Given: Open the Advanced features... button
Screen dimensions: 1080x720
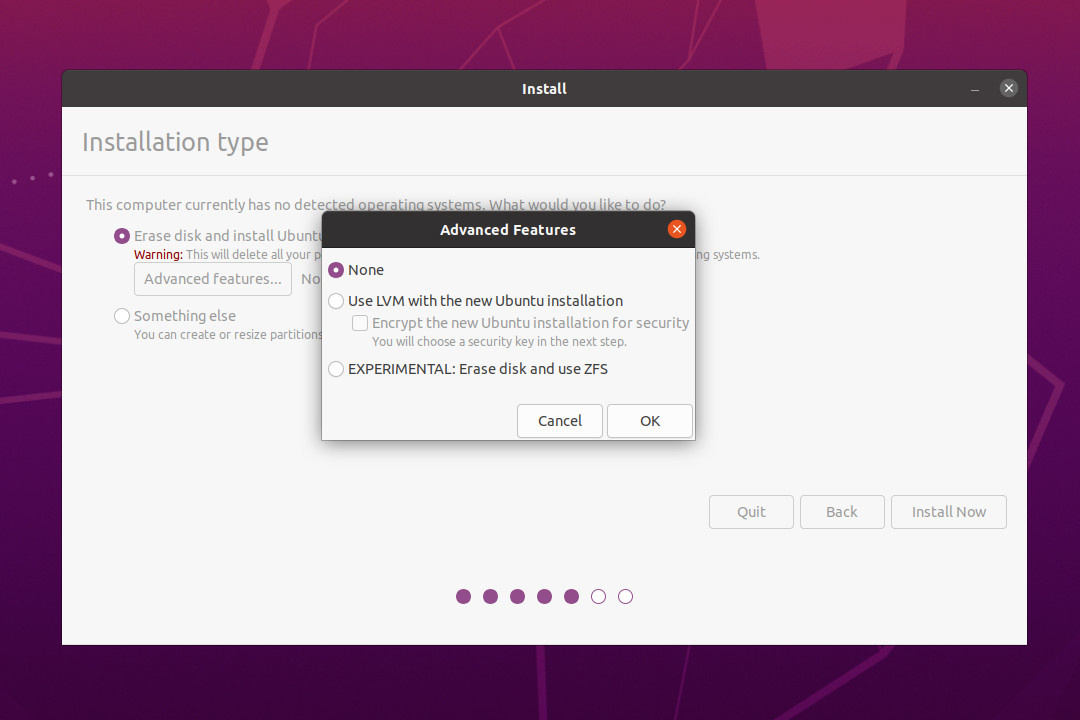Looking at the screenshot, I should tap(213, 279).
